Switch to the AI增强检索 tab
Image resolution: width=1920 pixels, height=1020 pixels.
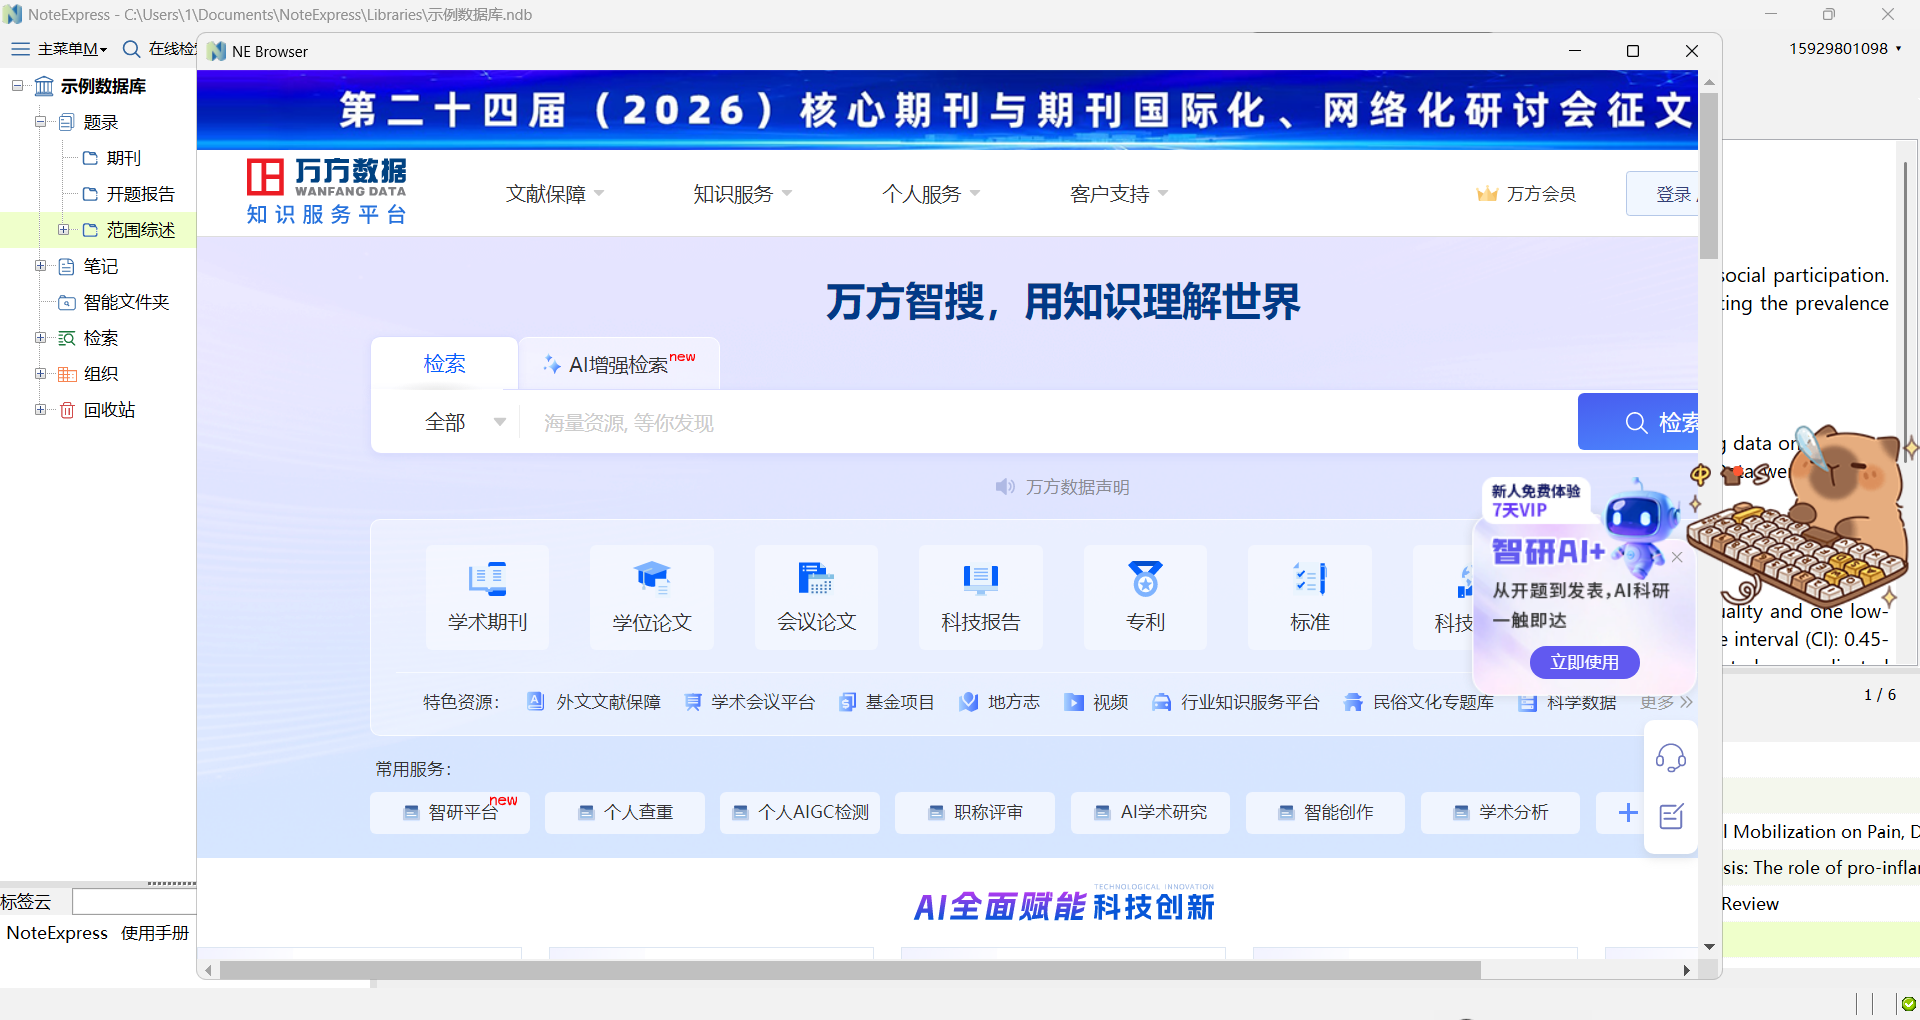(x=617, y=363)
